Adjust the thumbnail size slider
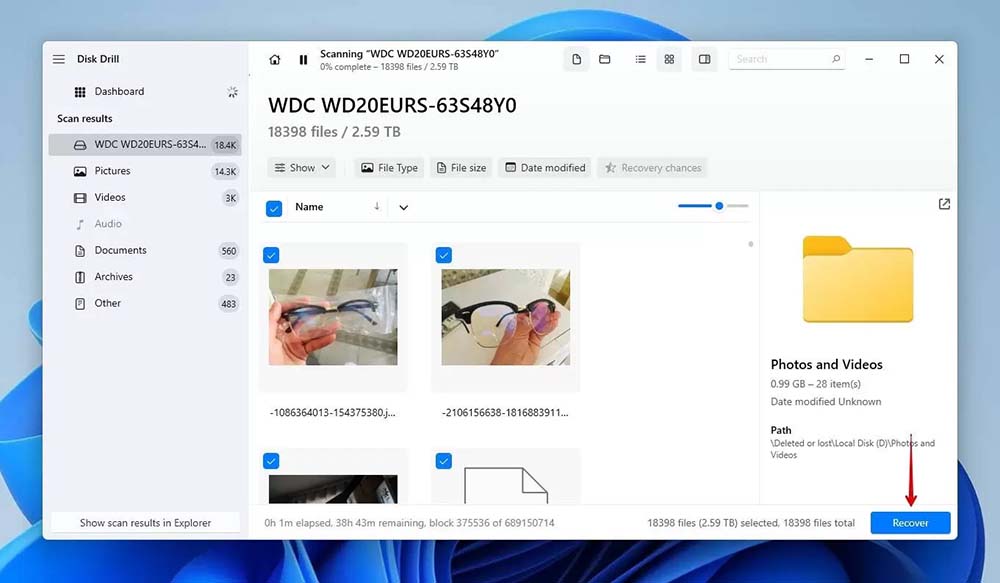Viewport: 1000px width, 583px height. (719, 206)
